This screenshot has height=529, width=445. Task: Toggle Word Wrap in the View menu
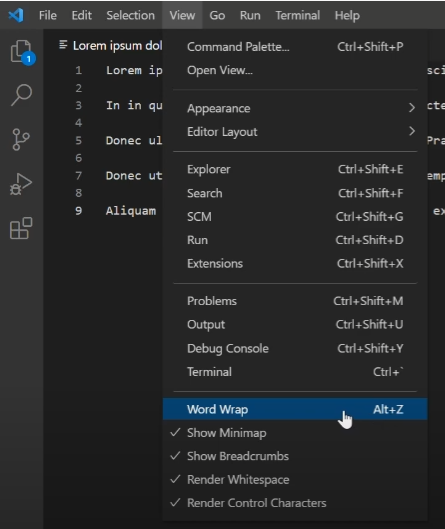tap(295, 409)
